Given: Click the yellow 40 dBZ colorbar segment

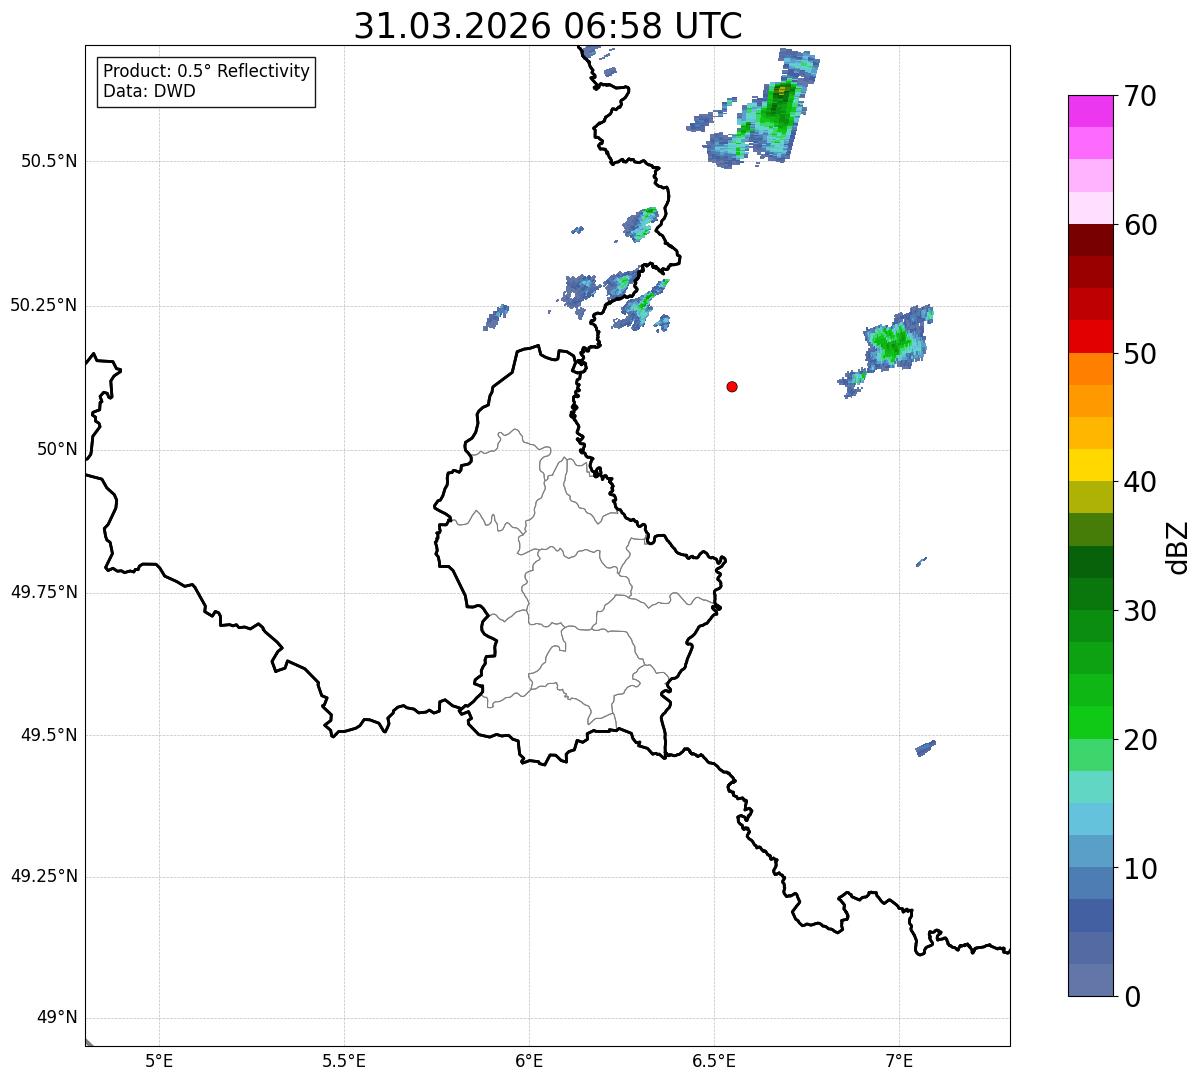Looking at the screenshot, I should pyautogui.click(x=1090, y=465).
